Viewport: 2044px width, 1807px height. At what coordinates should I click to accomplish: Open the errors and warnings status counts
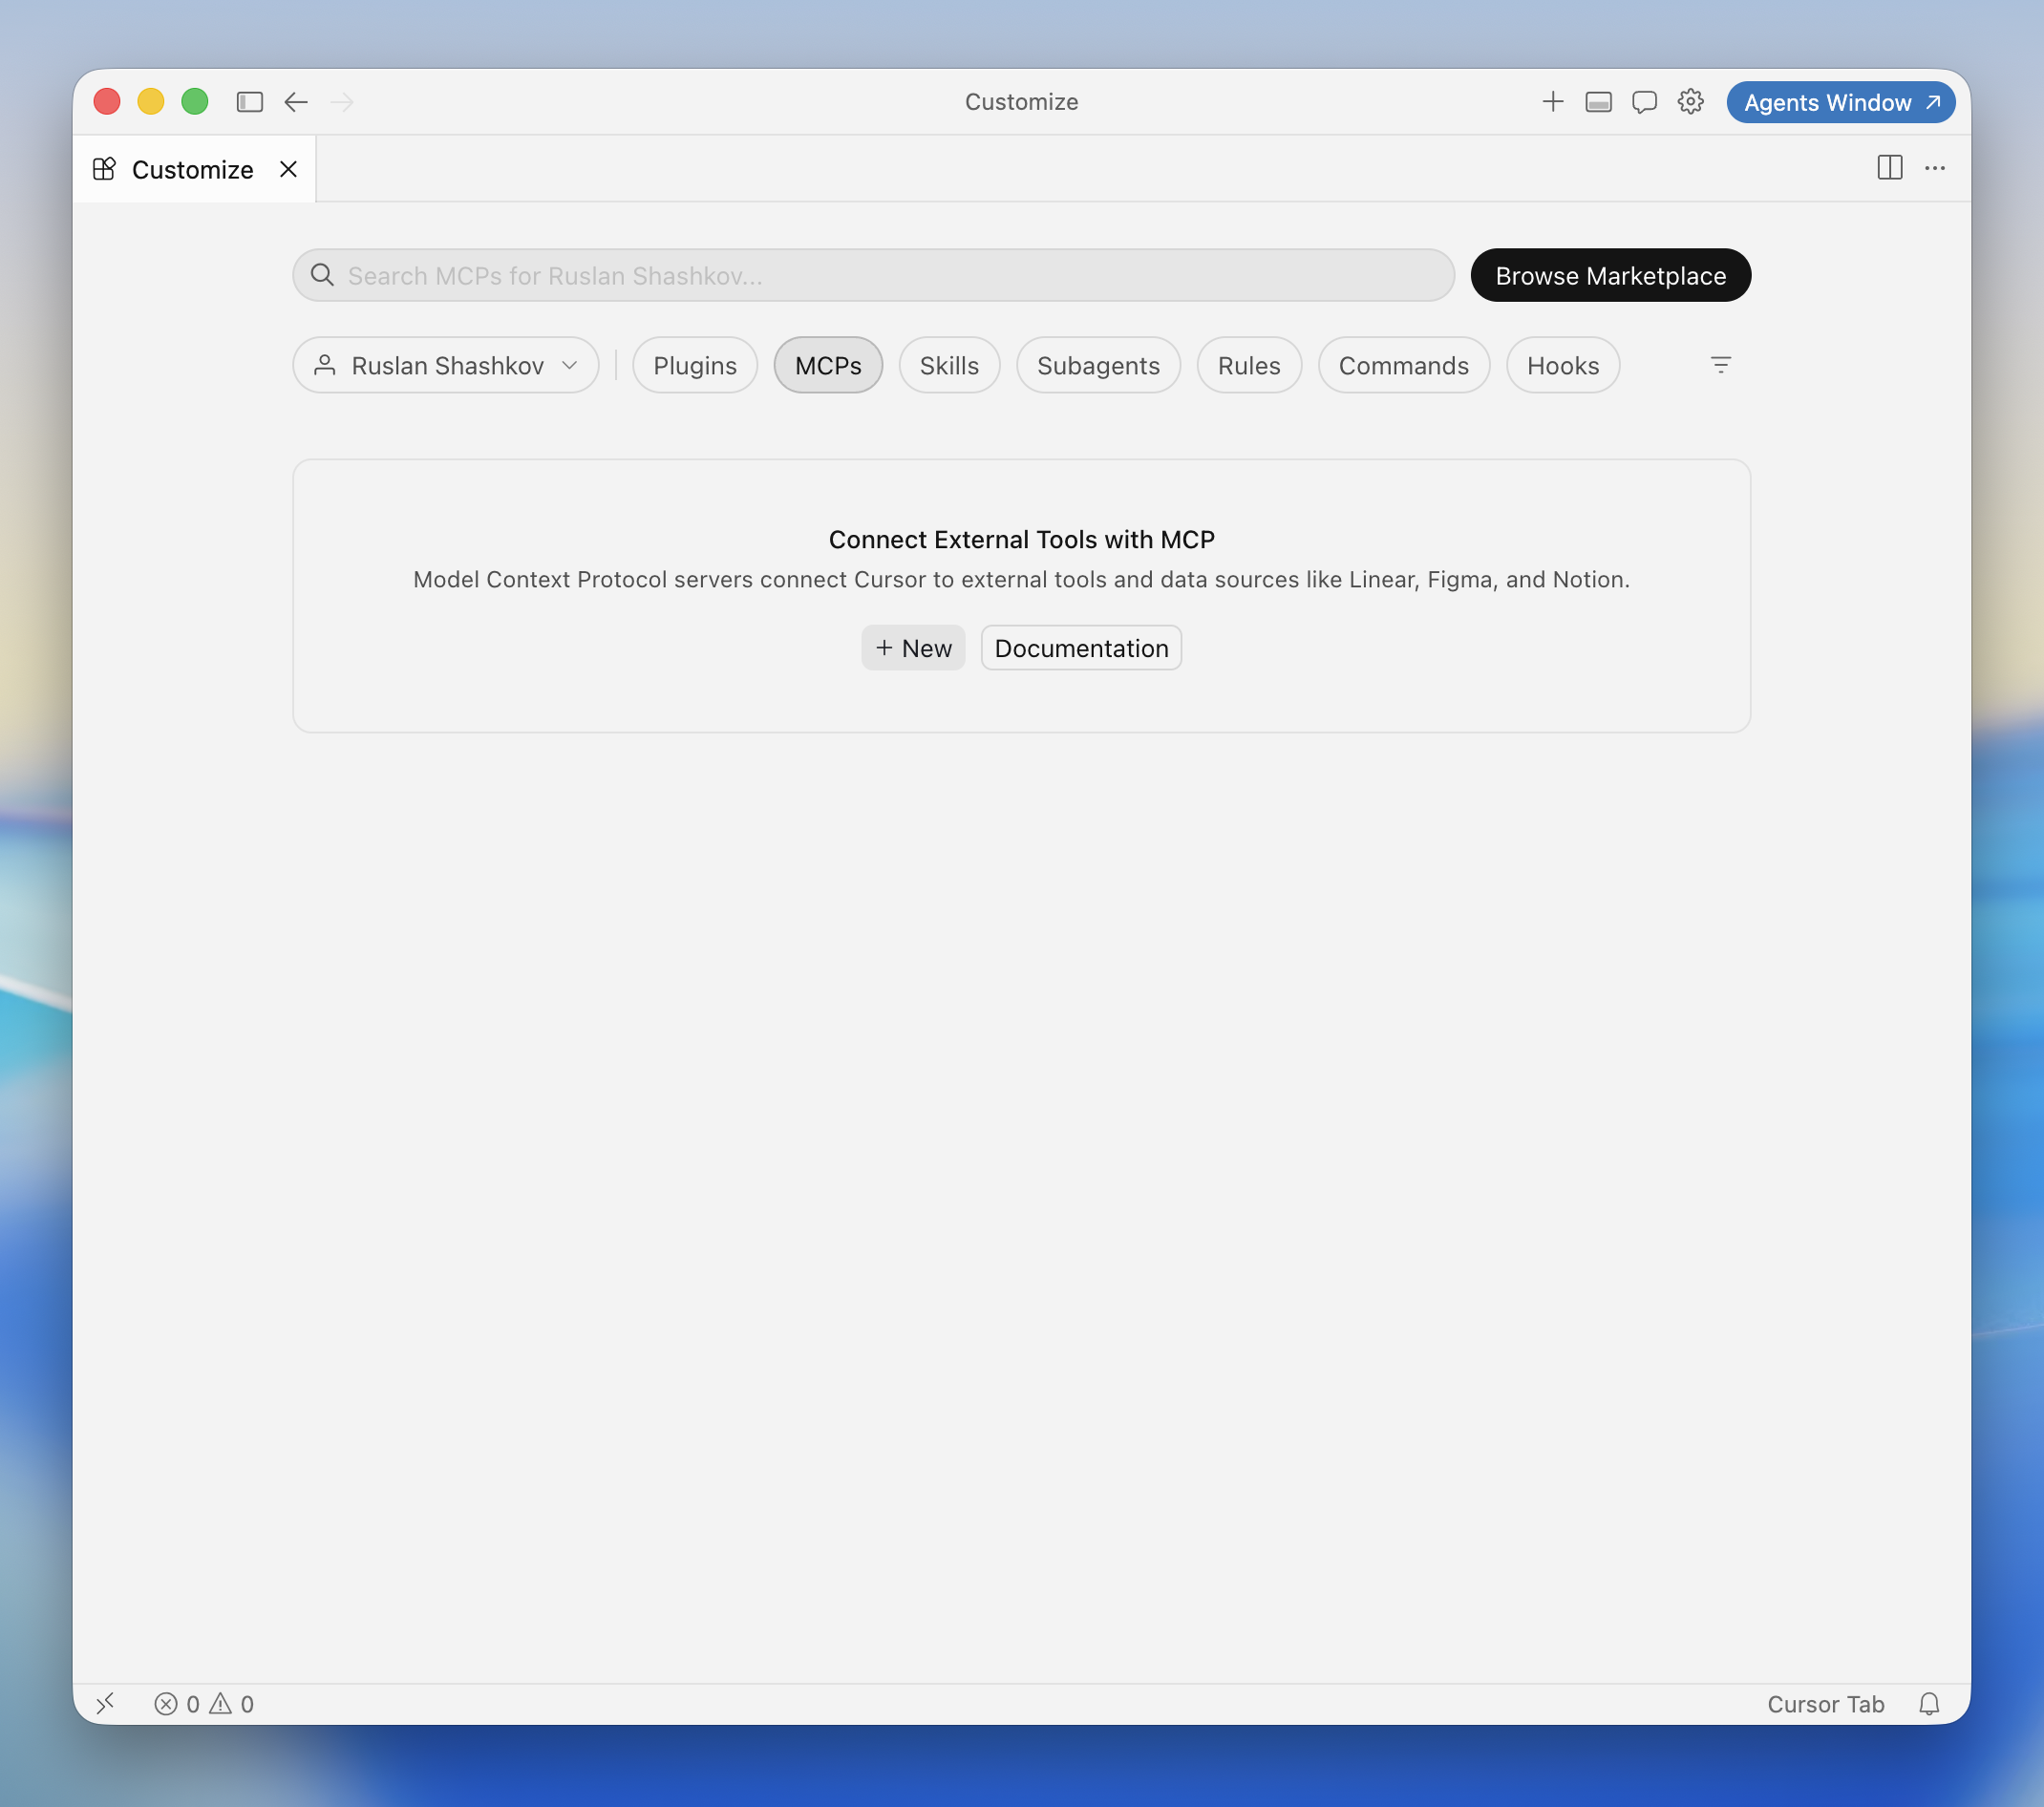pyautogui.click(x=204, y=1703)
